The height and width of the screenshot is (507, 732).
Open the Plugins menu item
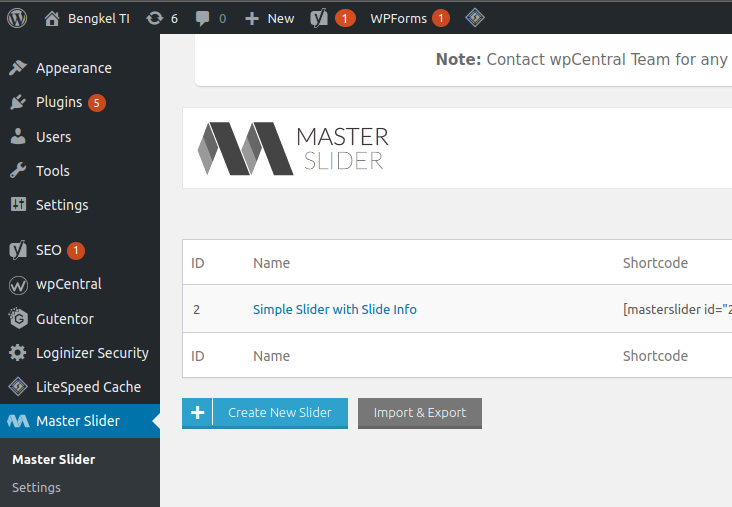(59, 102)
